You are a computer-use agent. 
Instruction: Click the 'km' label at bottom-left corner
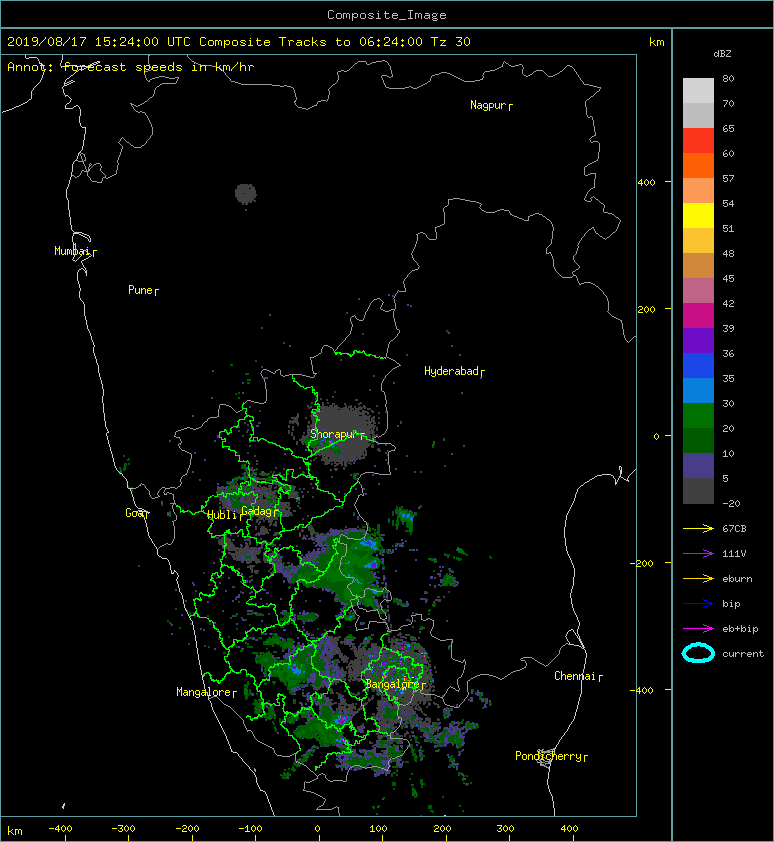15,831
